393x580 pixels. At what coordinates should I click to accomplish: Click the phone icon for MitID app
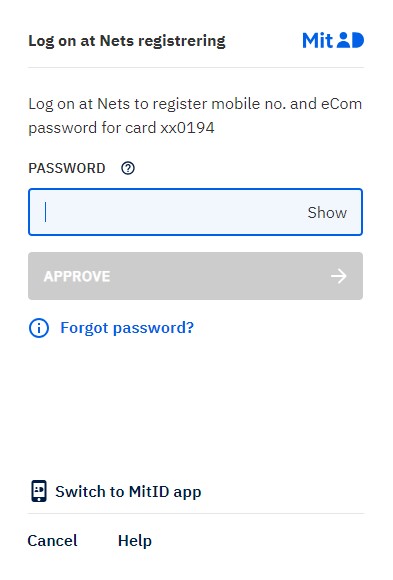[x=39, y=491]
